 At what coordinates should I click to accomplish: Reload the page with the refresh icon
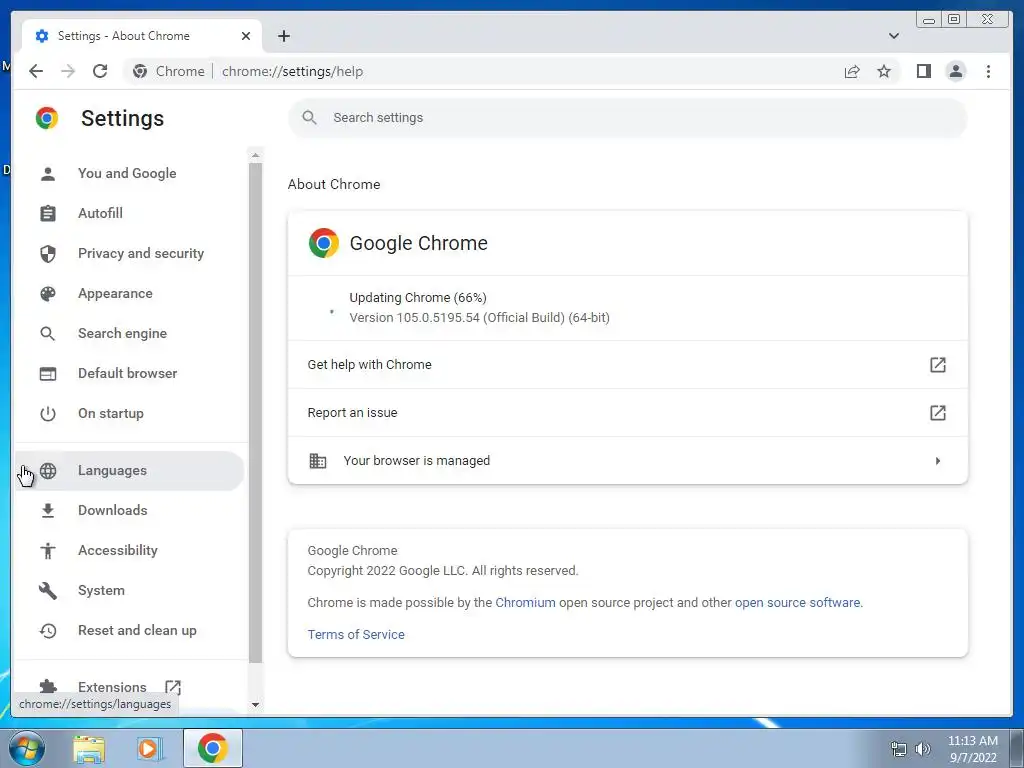pyautogui.click(x=100, y=71)
